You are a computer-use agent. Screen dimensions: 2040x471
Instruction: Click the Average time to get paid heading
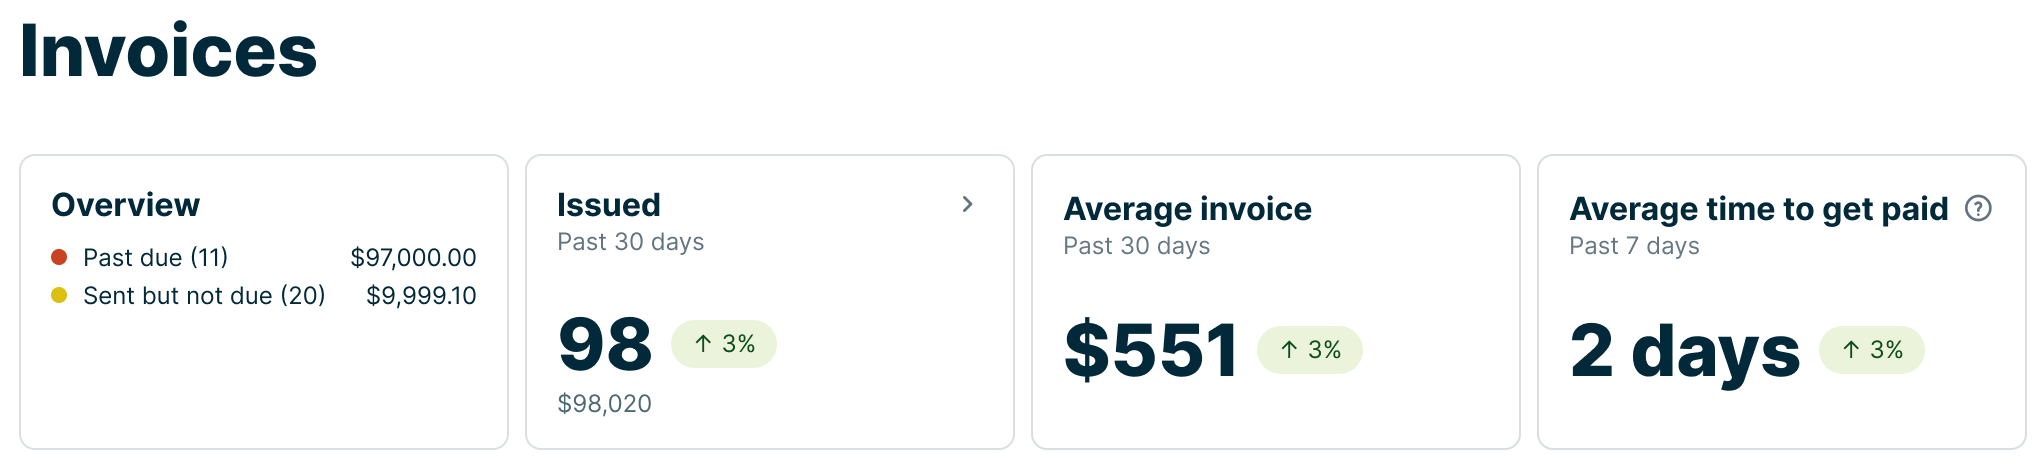(x=1758, y=209)
